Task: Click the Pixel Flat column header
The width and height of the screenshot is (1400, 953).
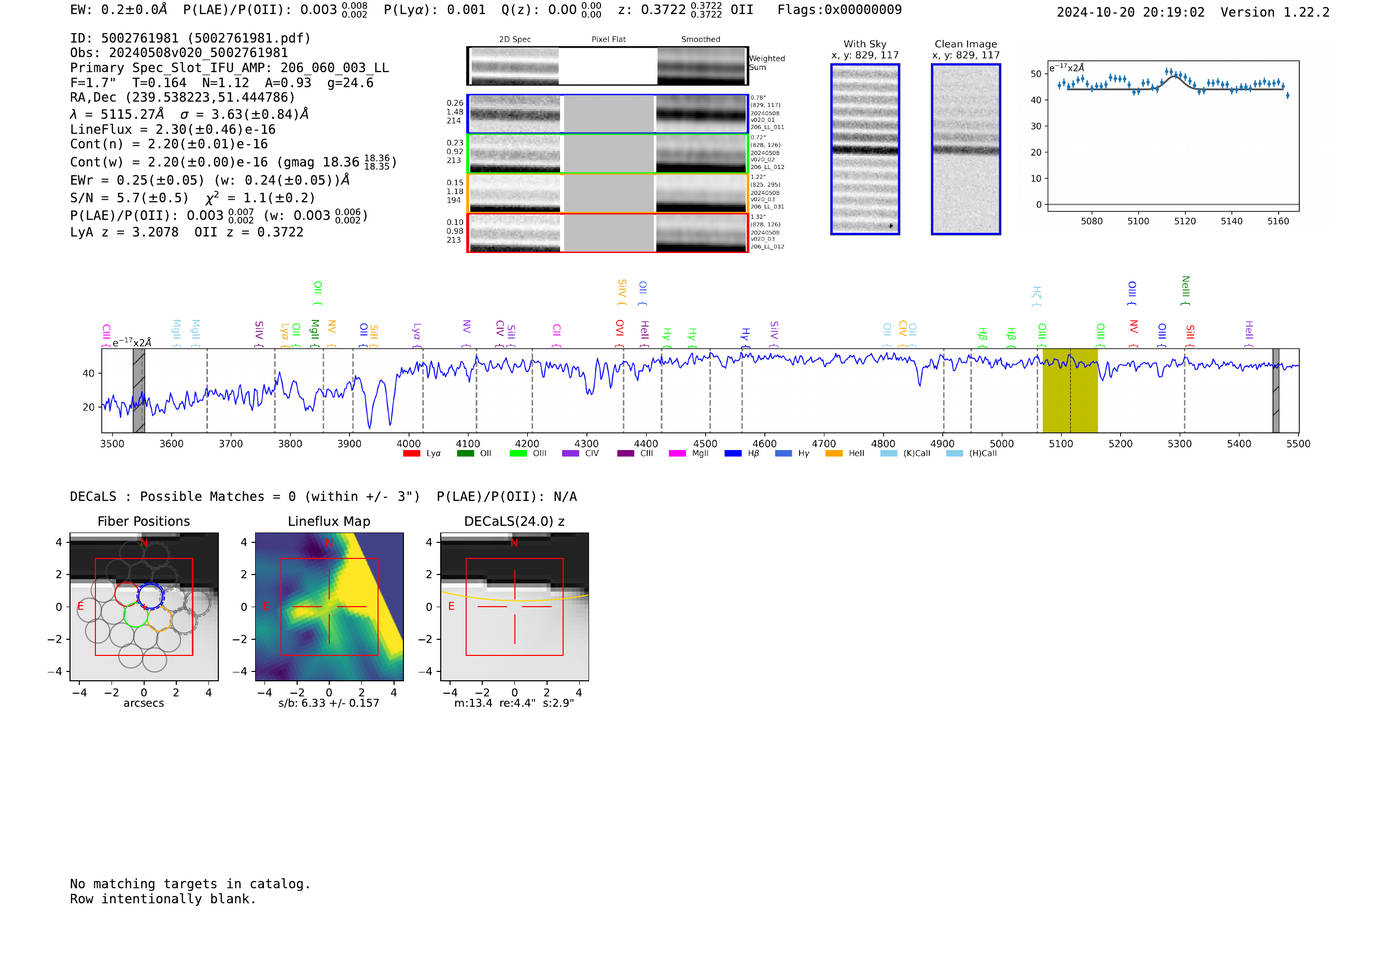Action: coord(608,40)
